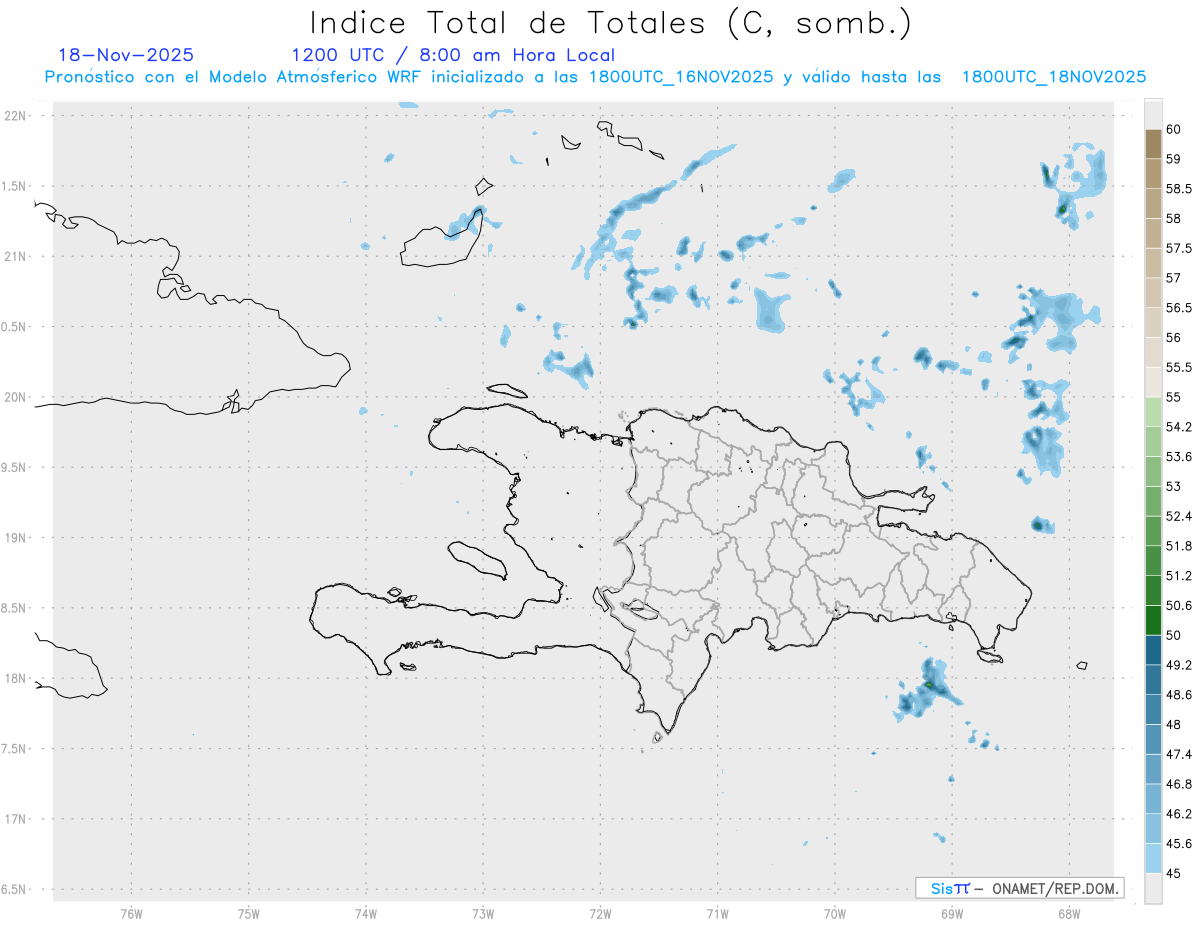Click longitude label "76W"
The image size is (1200, 927).
[131, 914]
